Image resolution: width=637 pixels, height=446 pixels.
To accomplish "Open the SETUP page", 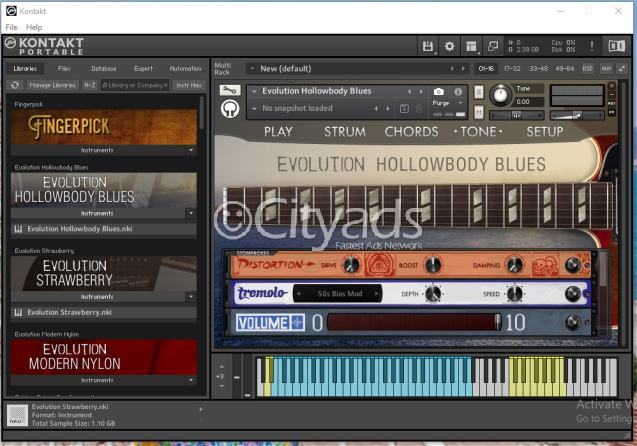I will (x=545, y=132).
